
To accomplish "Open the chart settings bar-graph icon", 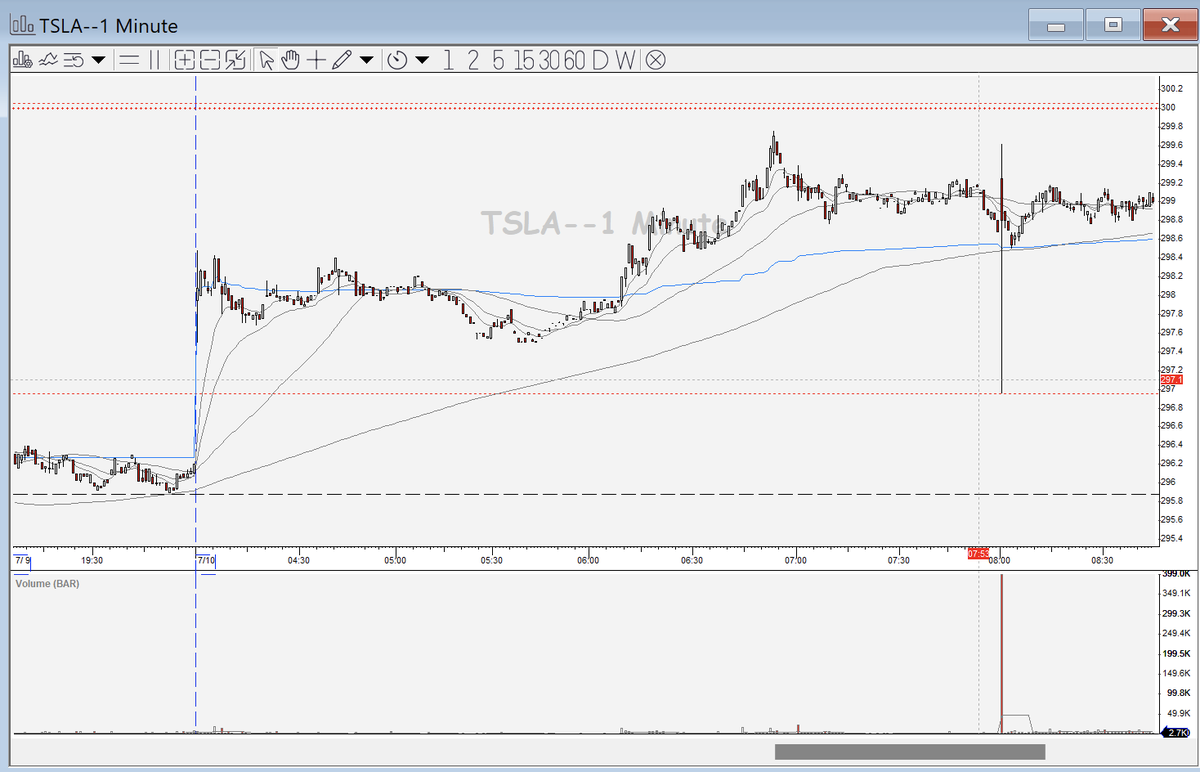I will (x=22, y=60).
